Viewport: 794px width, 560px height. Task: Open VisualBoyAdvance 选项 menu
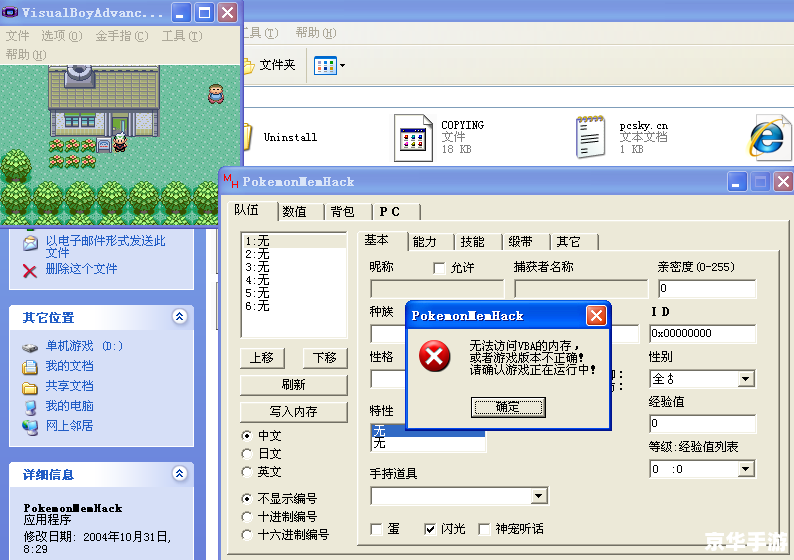click(x=62, y=36)
